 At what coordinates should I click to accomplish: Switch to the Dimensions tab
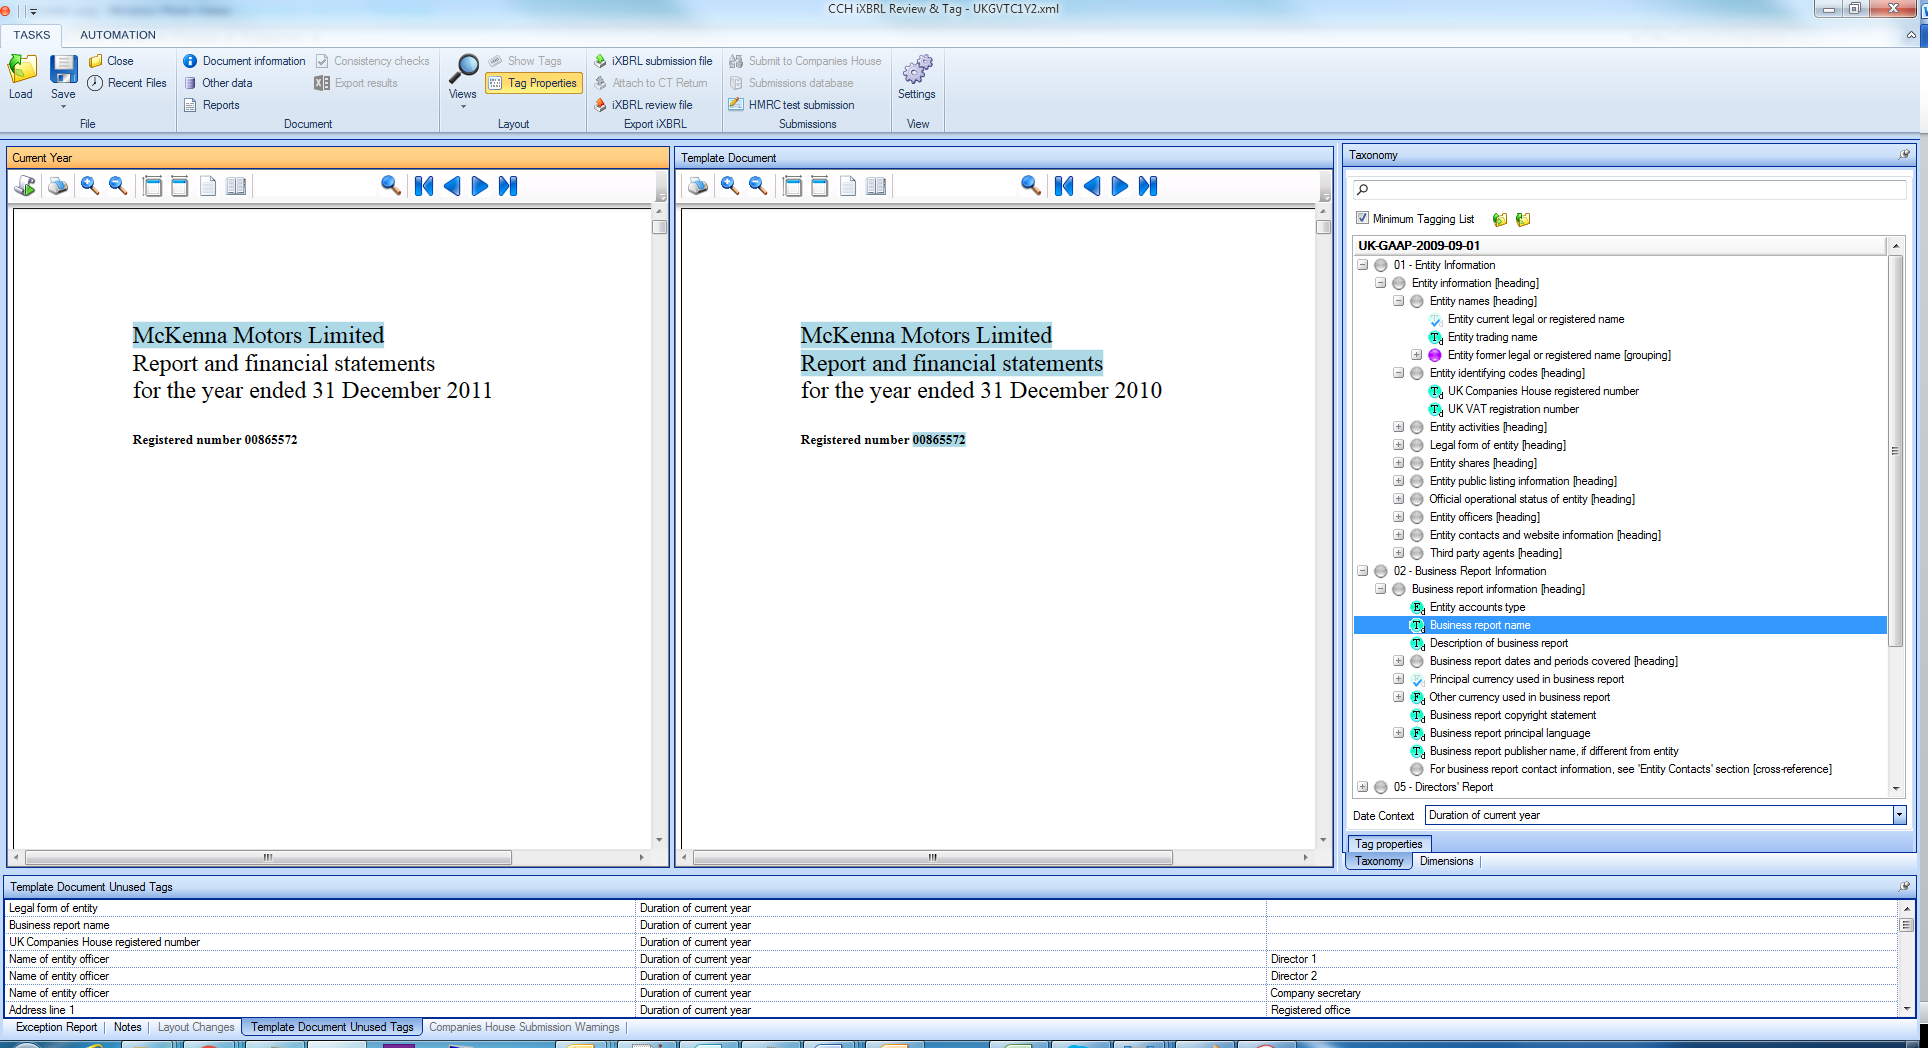[1446, 861]
